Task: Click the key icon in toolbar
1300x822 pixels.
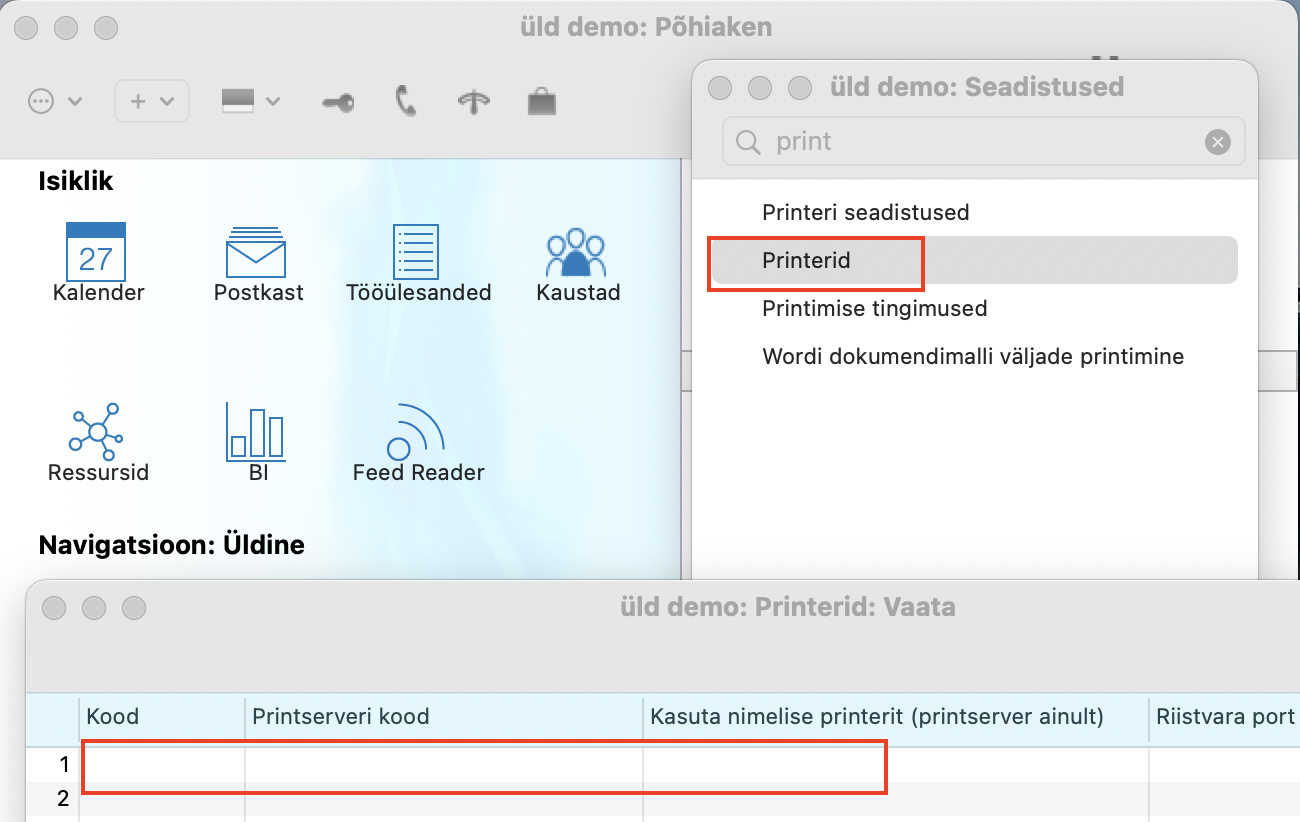Action: (x=338, y=102)
